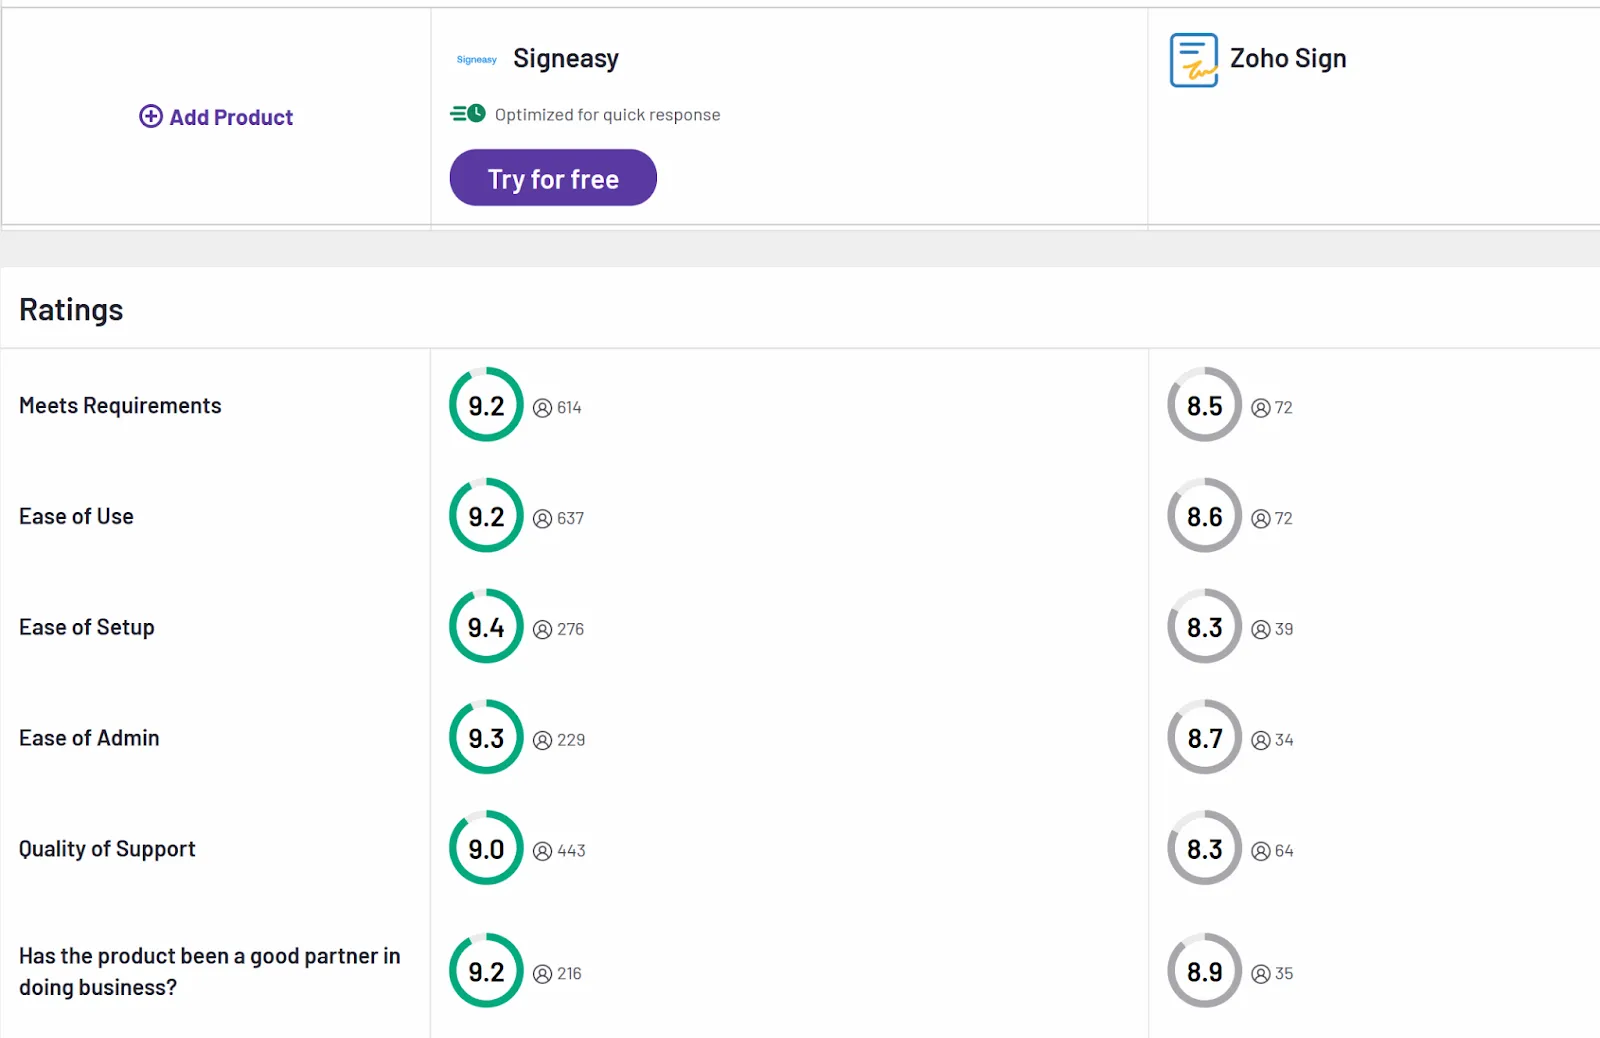
Task: Click Zoho Sign 8.7 Ease of Admin ring
Action: click(1205, 738)
